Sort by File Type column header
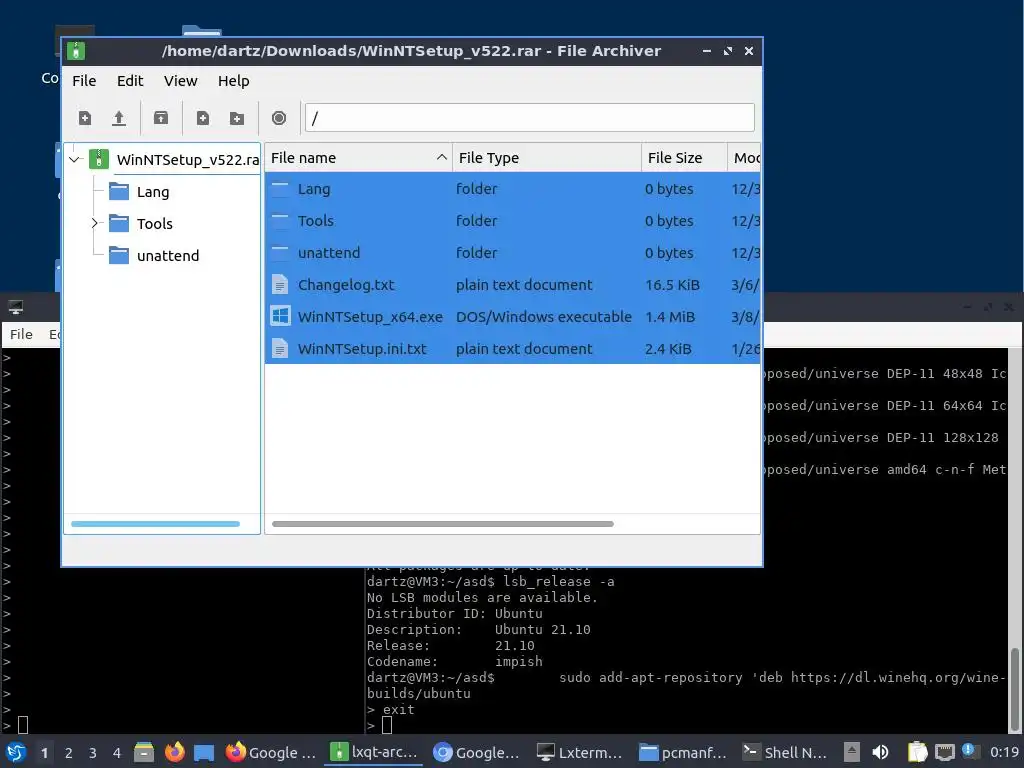Viewport: 1024px width, 768px height. [547, 158]
